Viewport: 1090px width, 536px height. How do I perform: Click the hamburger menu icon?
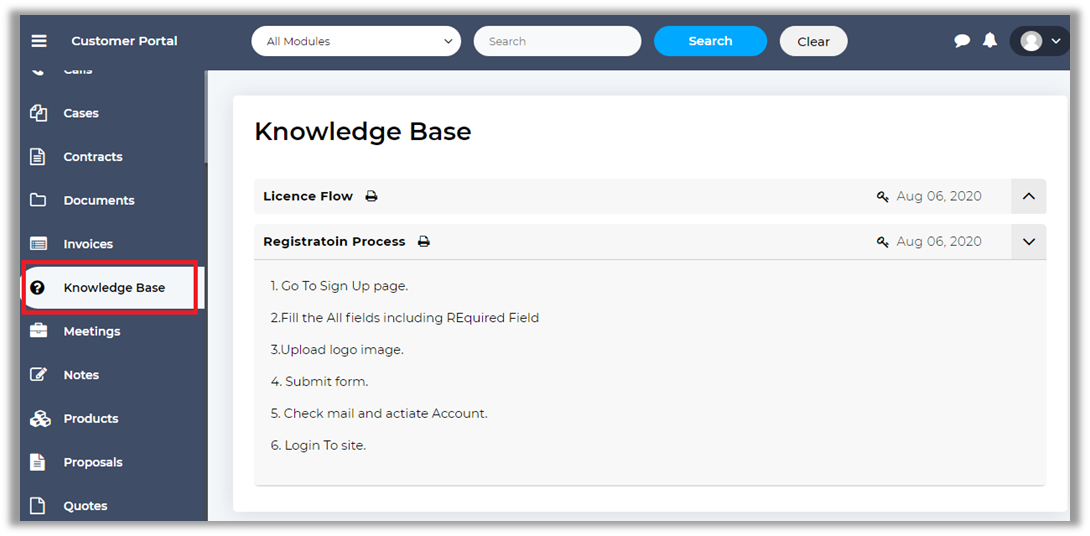pyautogui.click(x=39, y=41)
